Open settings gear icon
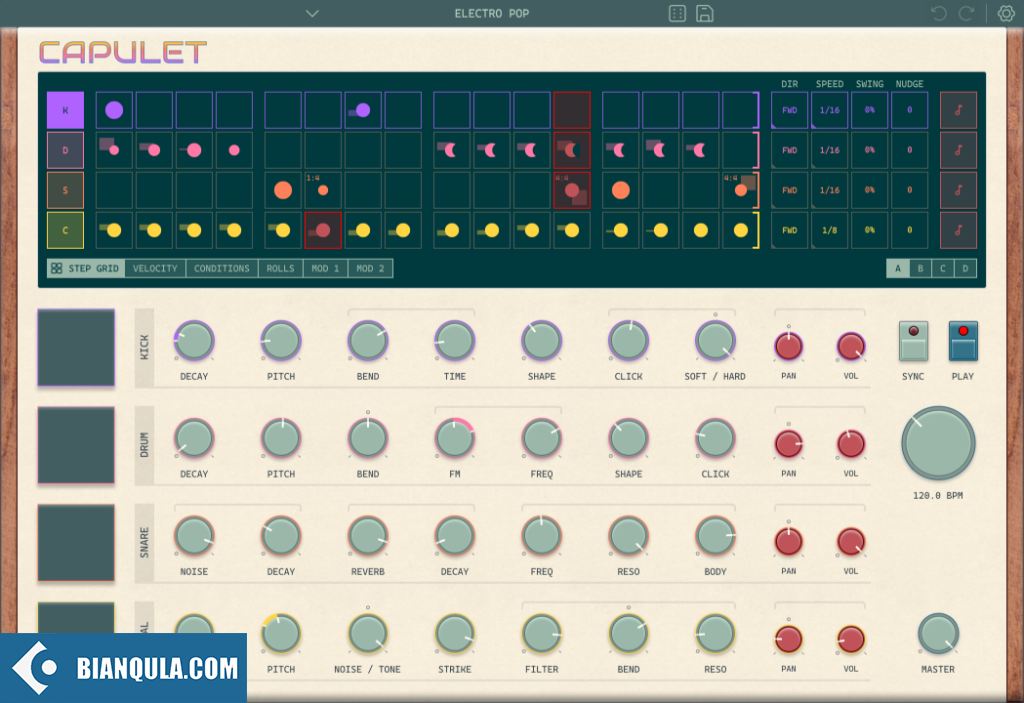Screen dimensions: 1024x703 pos(1006,14)
